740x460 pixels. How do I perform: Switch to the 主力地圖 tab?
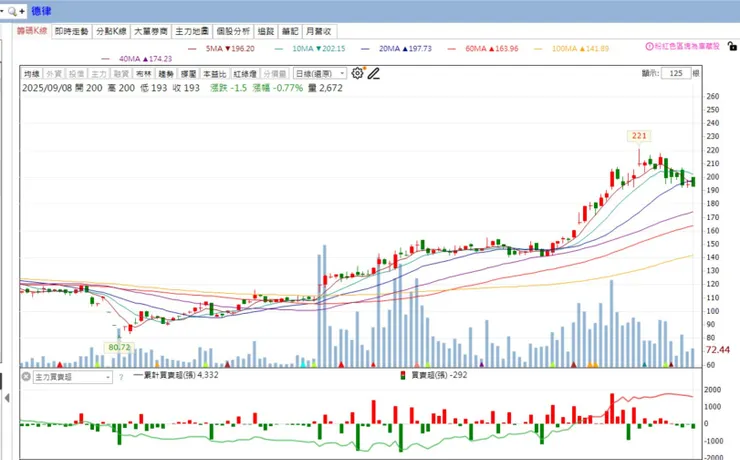192,31
